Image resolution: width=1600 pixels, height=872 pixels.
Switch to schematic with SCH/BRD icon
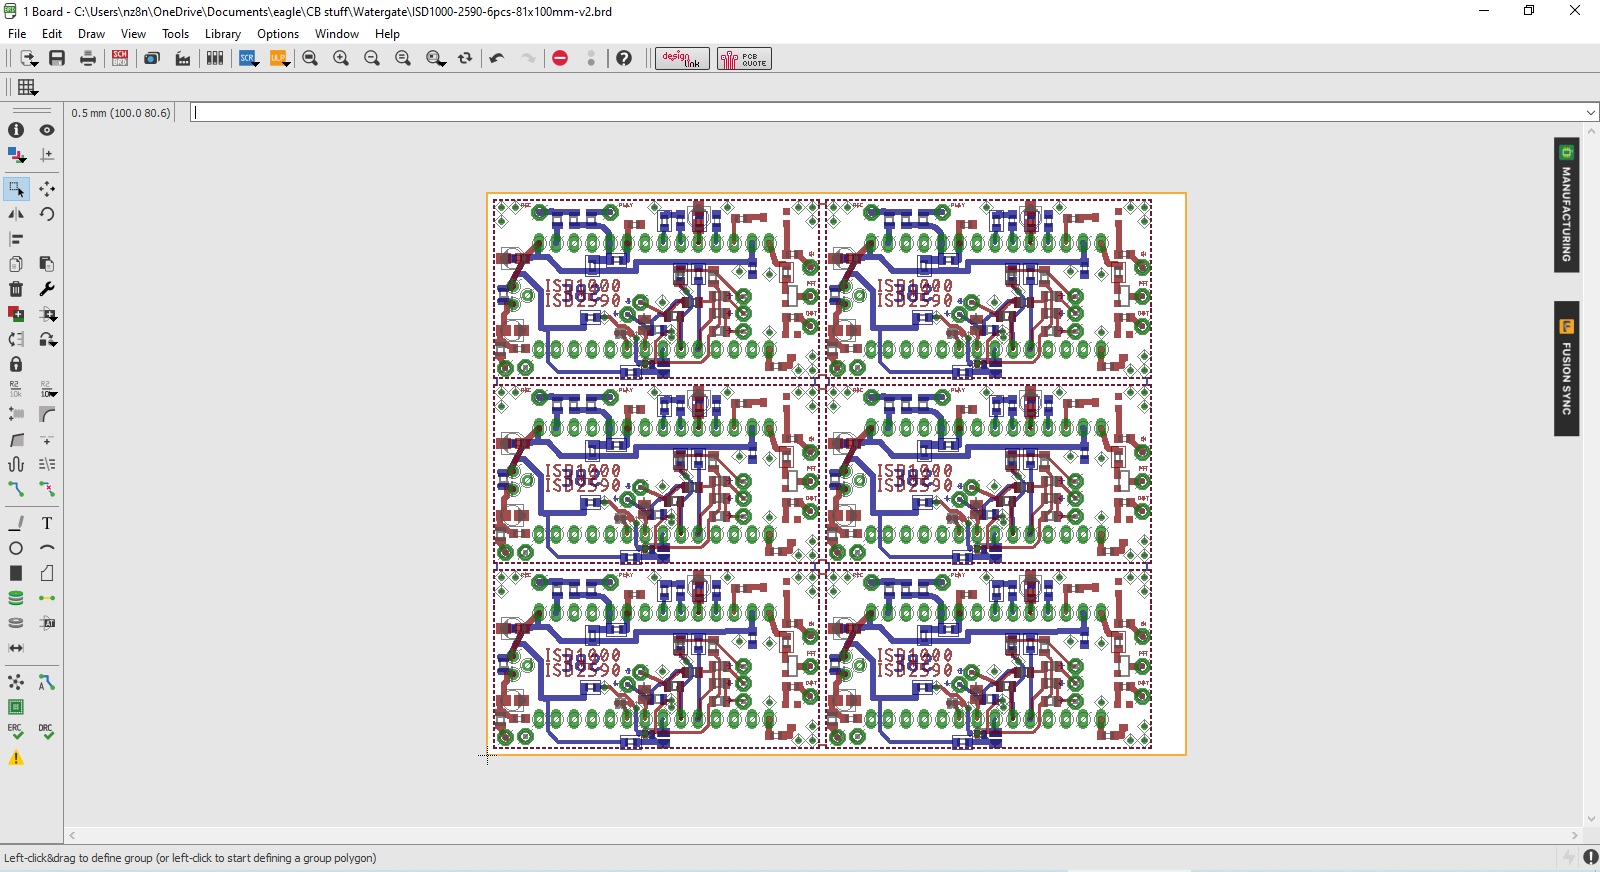[x=120, y=59]
